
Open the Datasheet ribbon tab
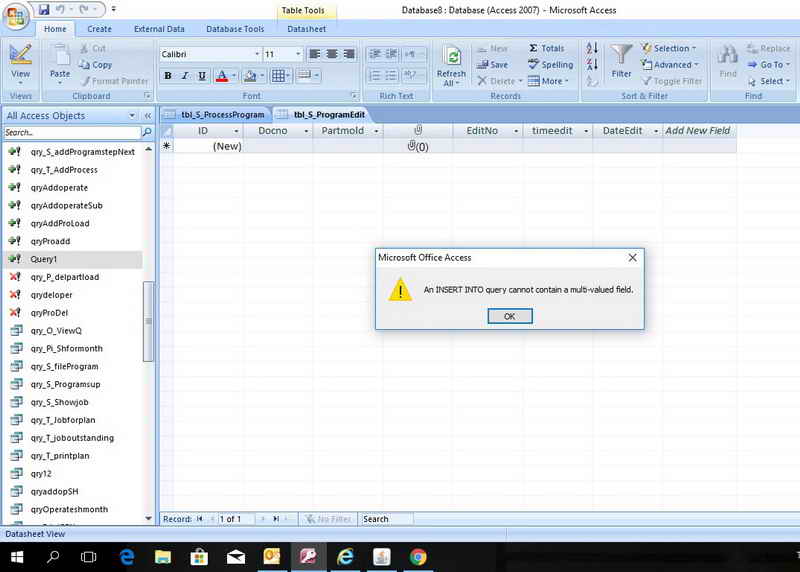click(306, 29)
